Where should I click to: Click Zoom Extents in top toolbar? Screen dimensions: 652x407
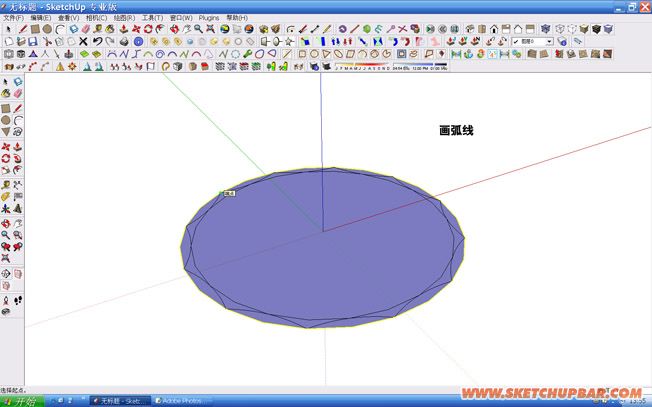click(x=210, y=29)
